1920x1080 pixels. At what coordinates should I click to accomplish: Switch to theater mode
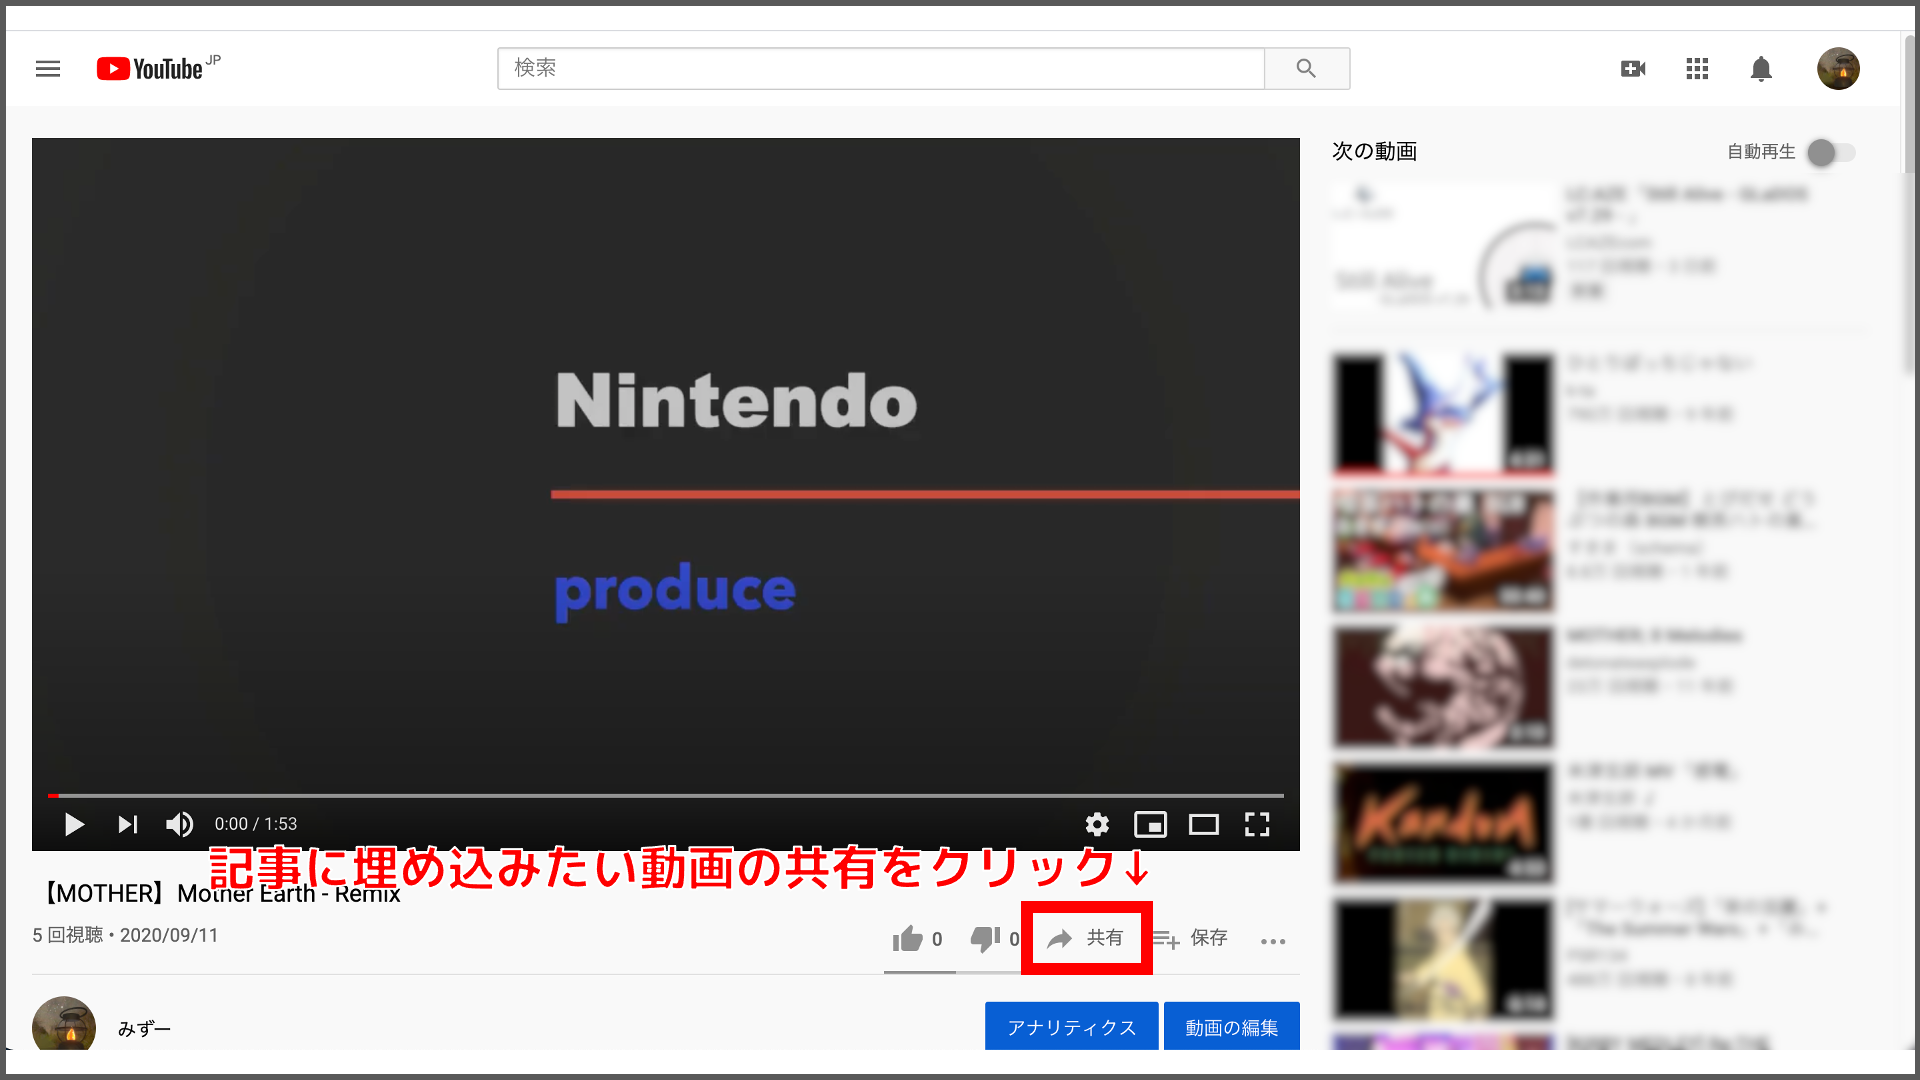click(1203, 824)
